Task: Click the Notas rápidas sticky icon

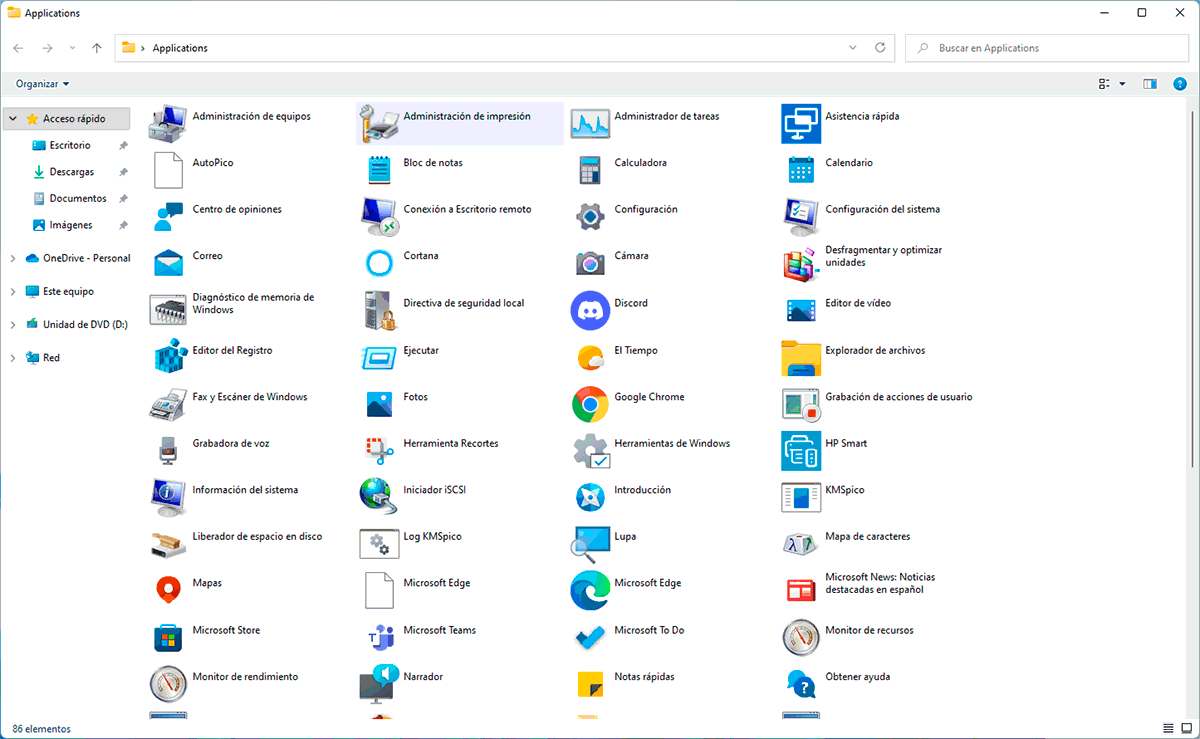Action: pyautogui.click(x=590, y=684)
